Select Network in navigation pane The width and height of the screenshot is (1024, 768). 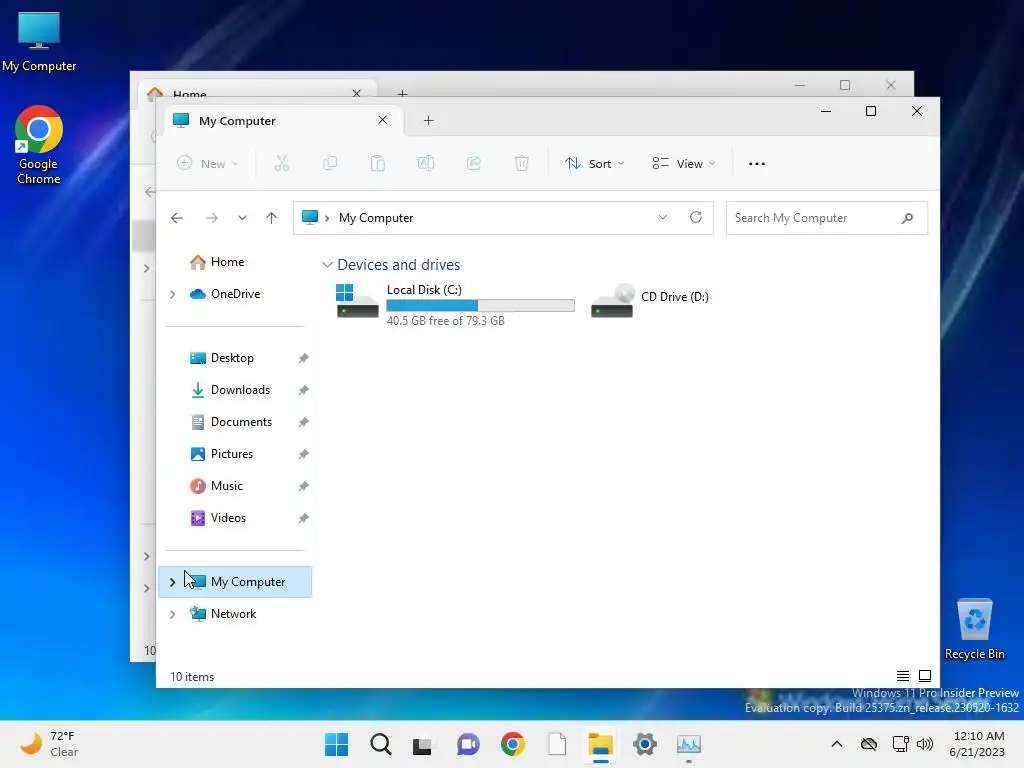pyautogui.click(x=235, y=614)
